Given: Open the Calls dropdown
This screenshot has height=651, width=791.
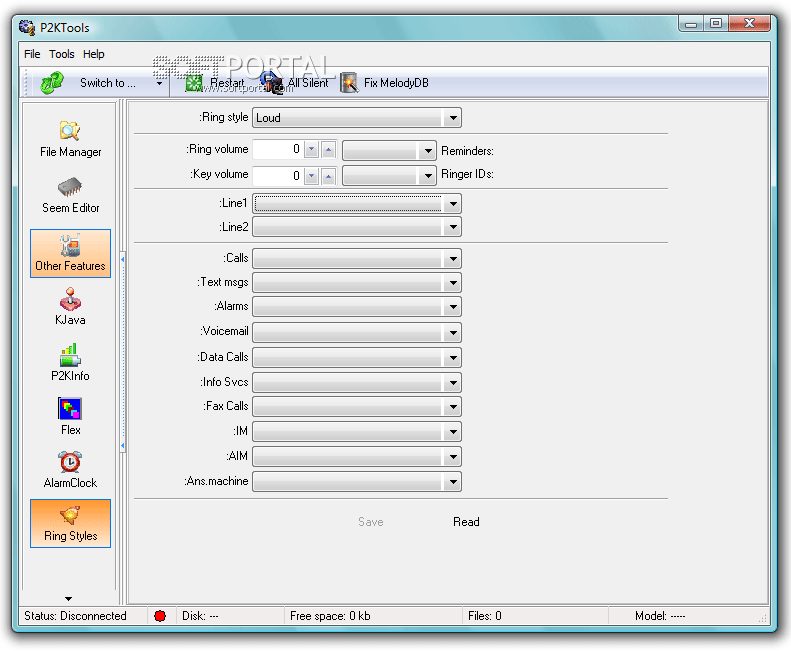Looking at the screenshot, I should click(357, 258).
